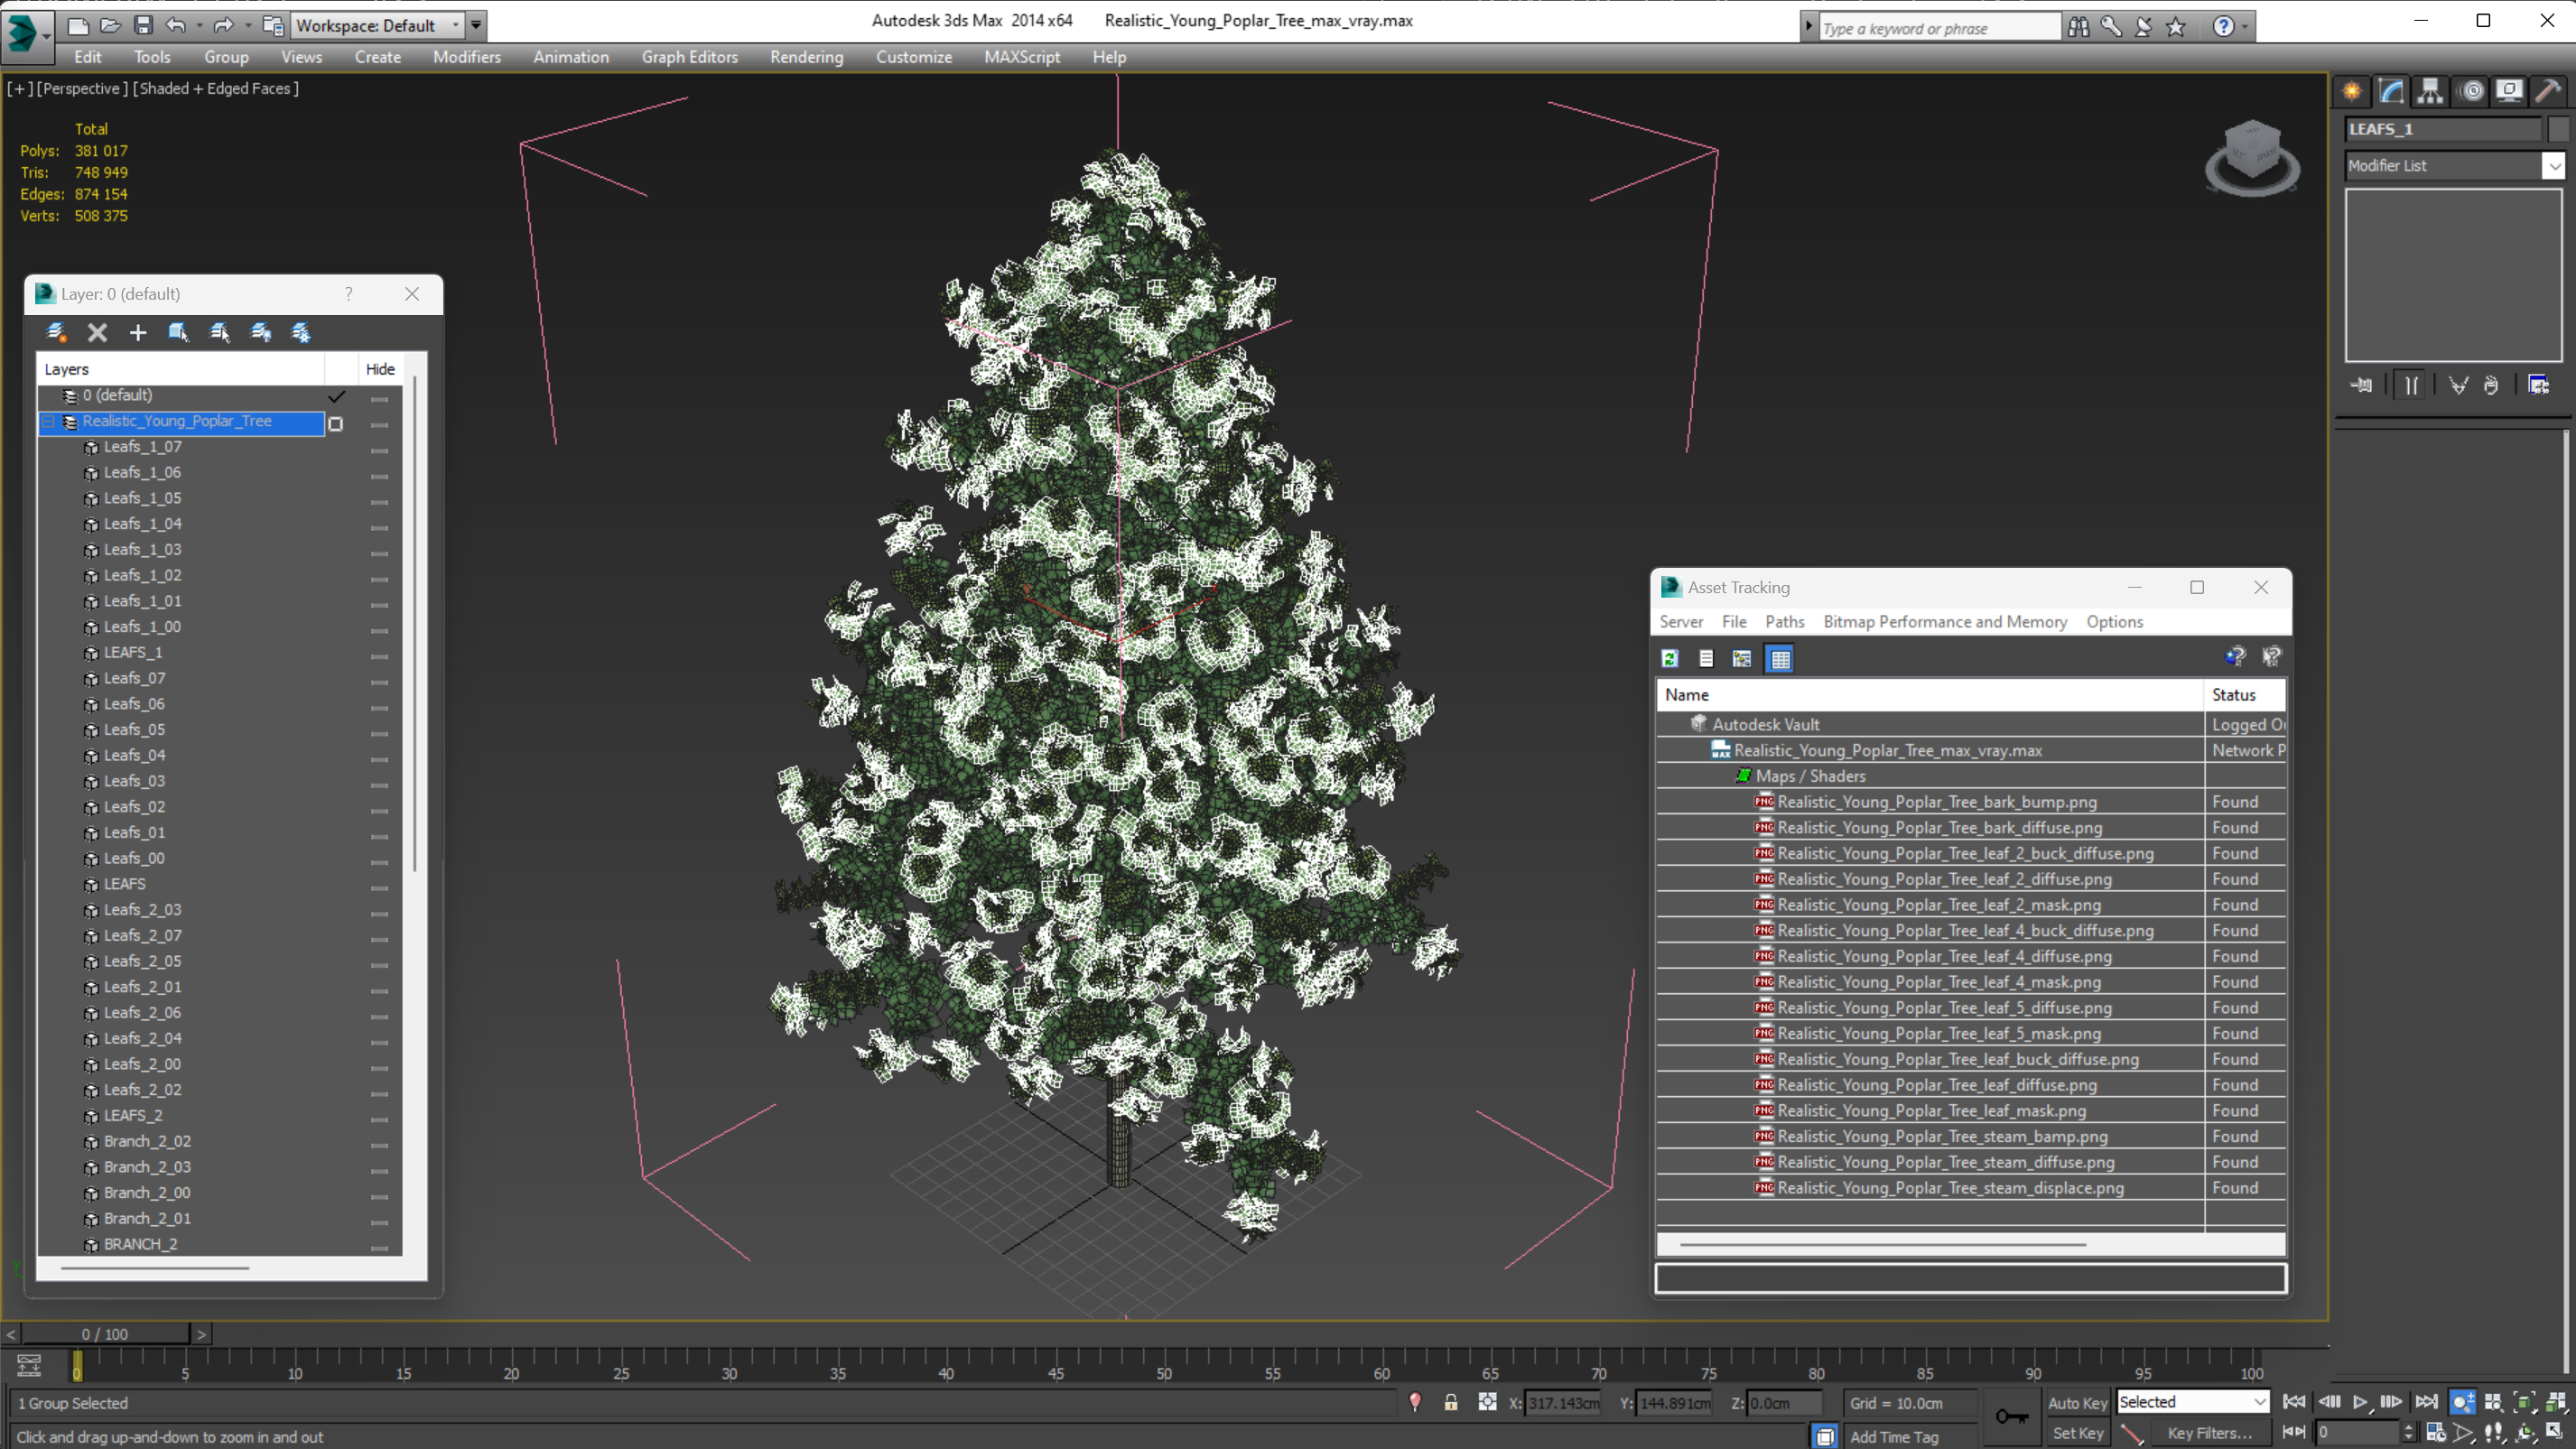This screenshot has width=2576, height=1449.
Task: Open the Rendering menu
Action: pyautogui.click(x=806, y=57)
